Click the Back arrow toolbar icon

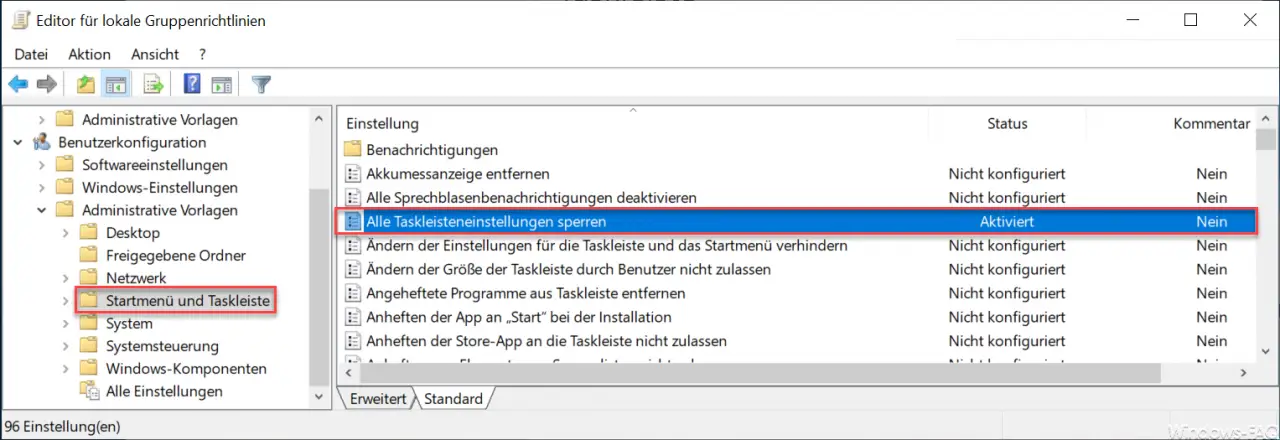pos(18,84)
